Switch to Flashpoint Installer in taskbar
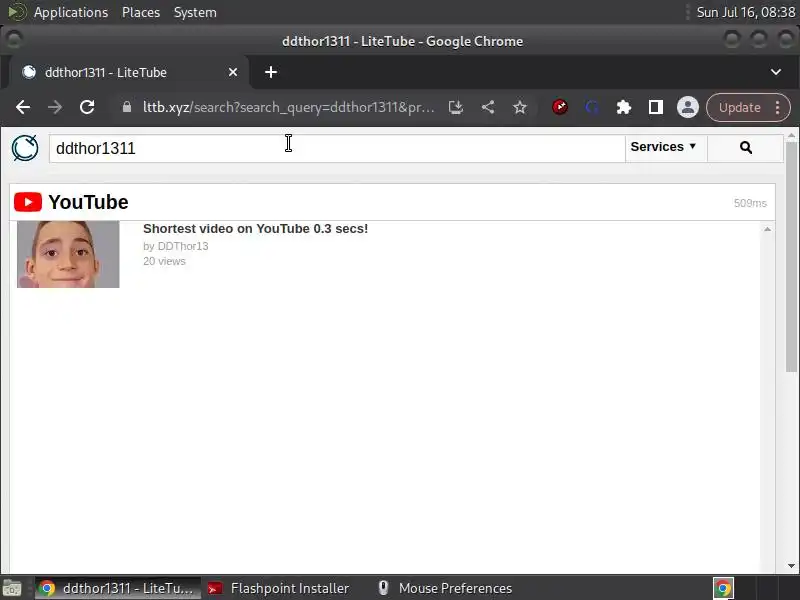This screenshot has width=800, height=600. pyautogui.click(x=279, y=588)
